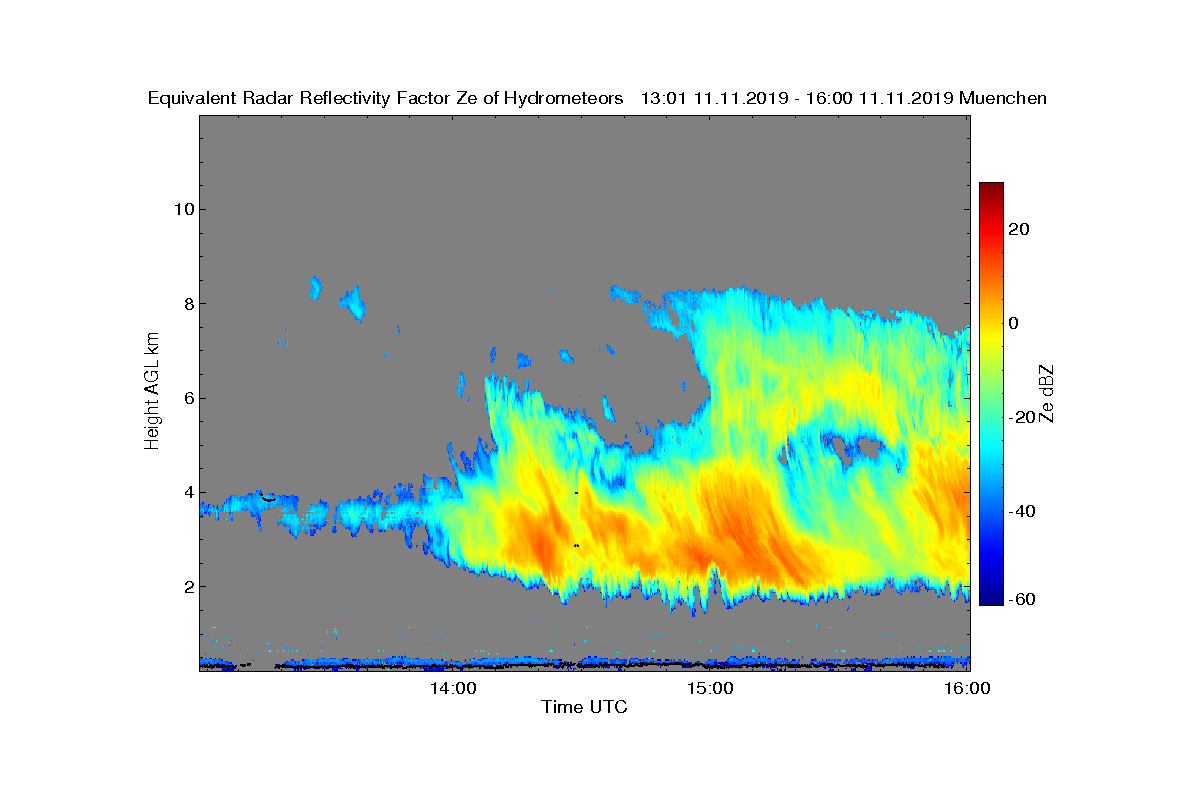This screenshot has width=1200, height=800.
Task: Click the 'Time UTC' axis label
Action: (584, 707)
